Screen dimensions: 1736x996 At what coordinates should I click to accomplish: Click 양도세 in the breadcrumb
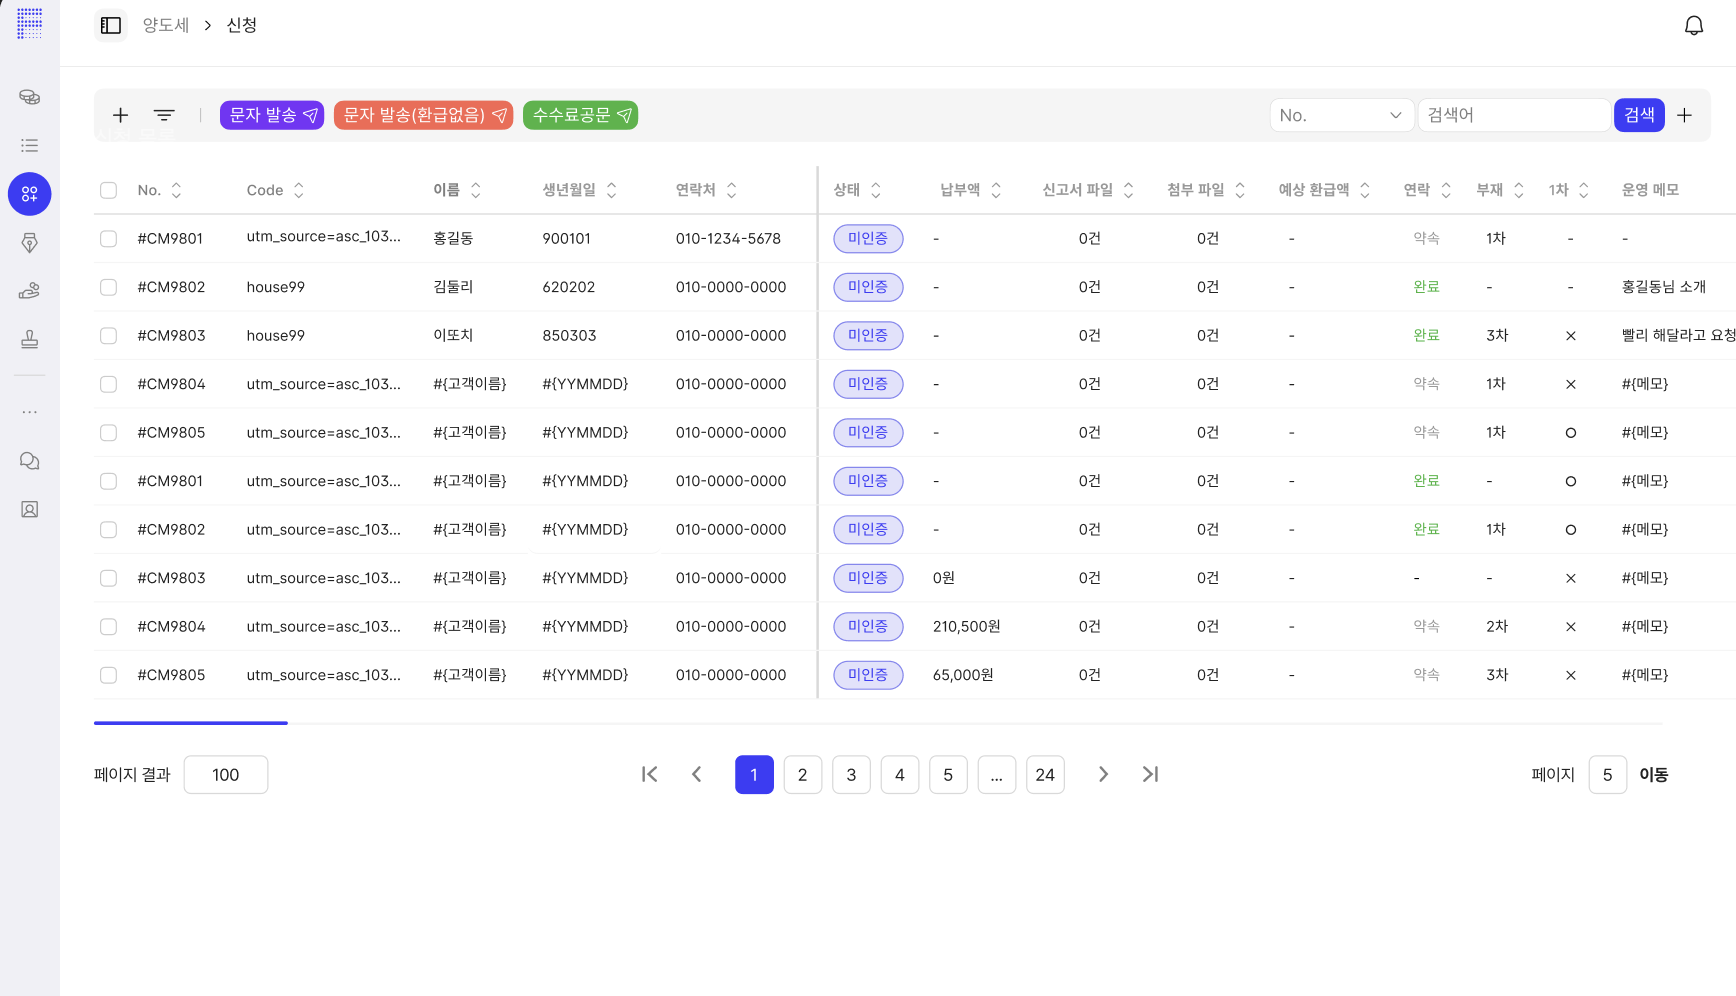point(166,25)
